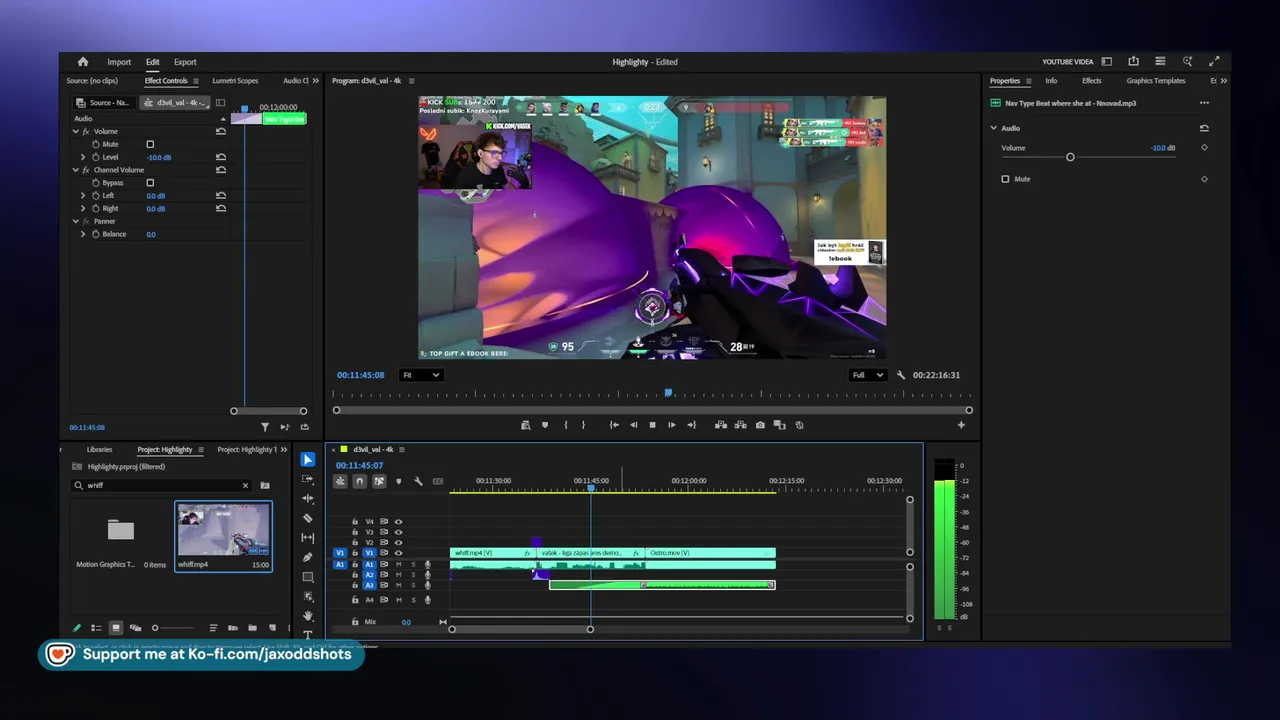Check the Bypass checkbox
This screenshot has width=1280, height=720.
point(150,183)
